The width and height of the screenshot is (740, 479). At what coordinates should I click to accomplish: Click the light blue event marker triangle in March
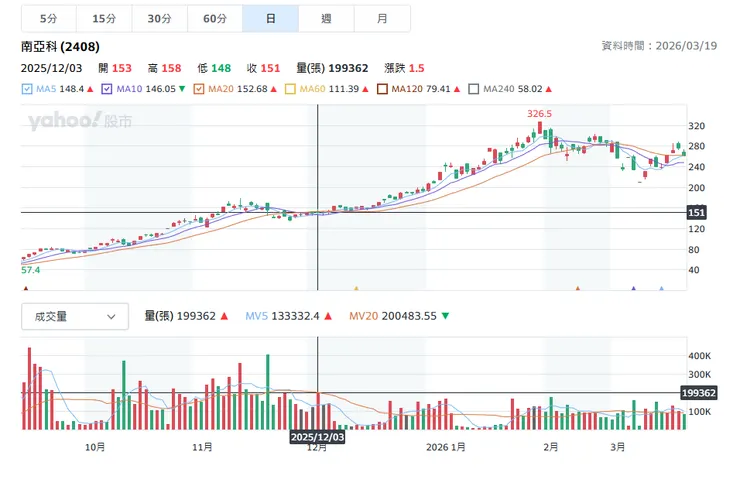[662, 288]
